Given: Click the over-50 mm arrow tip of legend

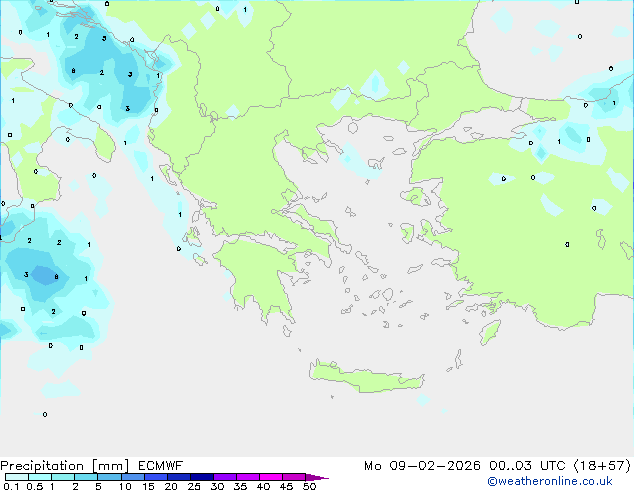Looking at the screenshot, I should 317,477.
